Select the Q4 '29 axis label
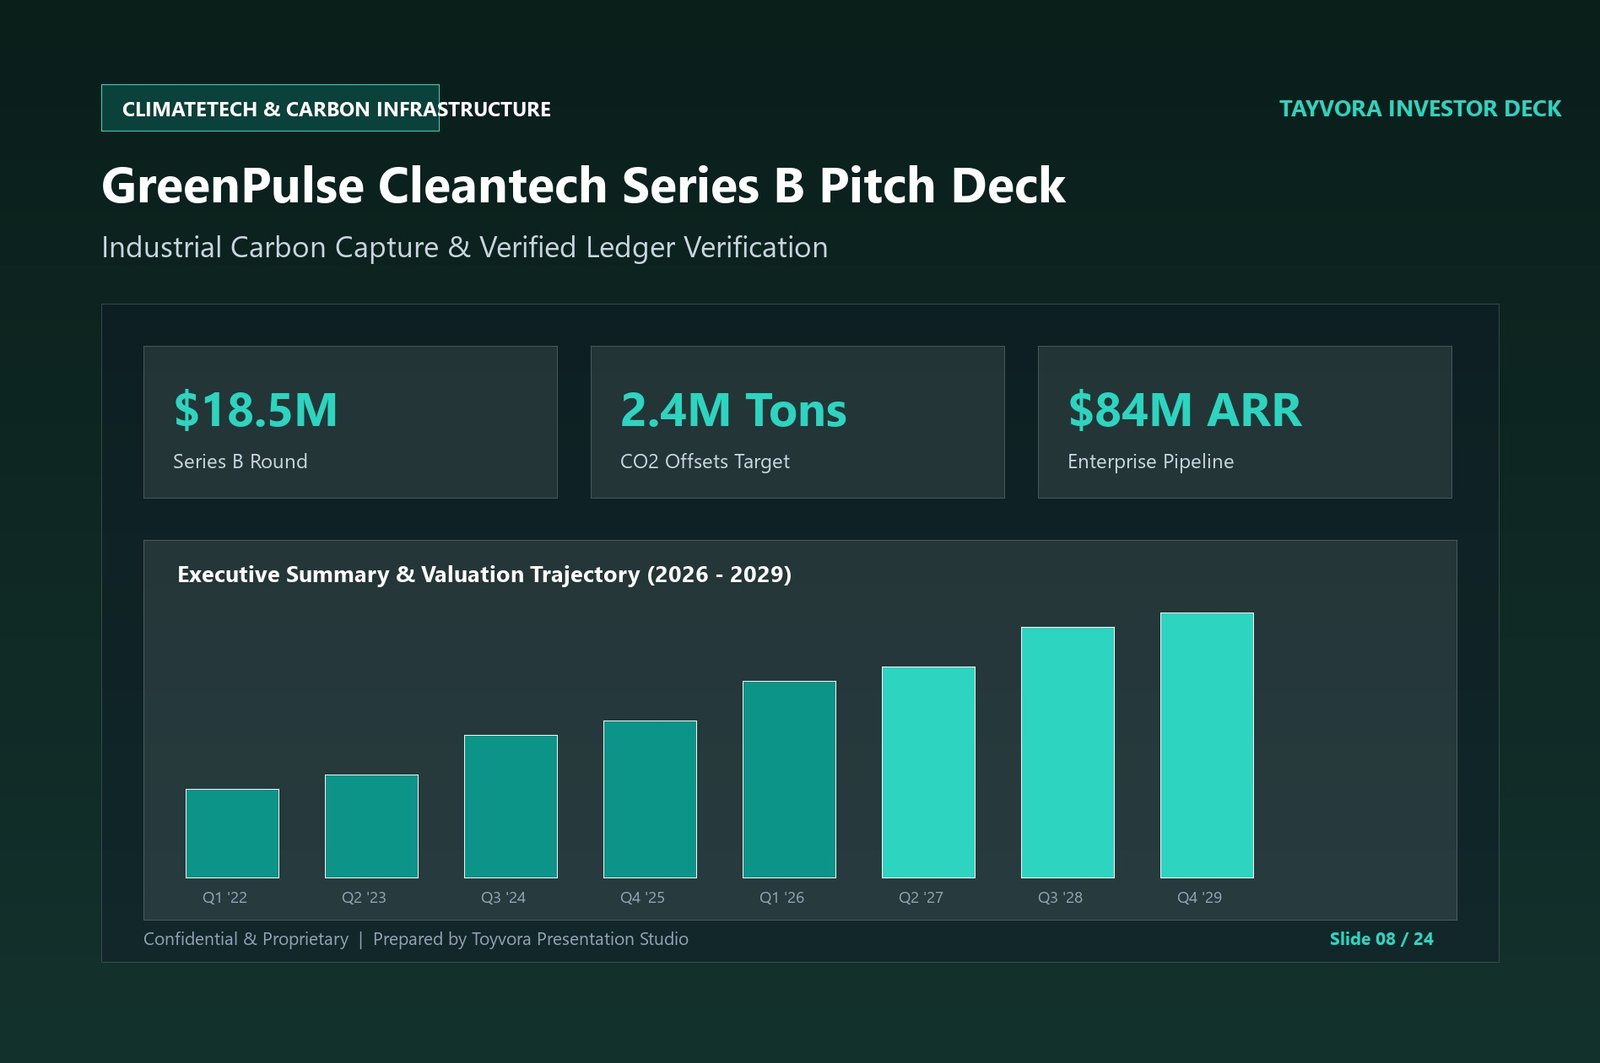Image resolution: width=1600 pixels, height=1063 pixels. (1199, 897)
